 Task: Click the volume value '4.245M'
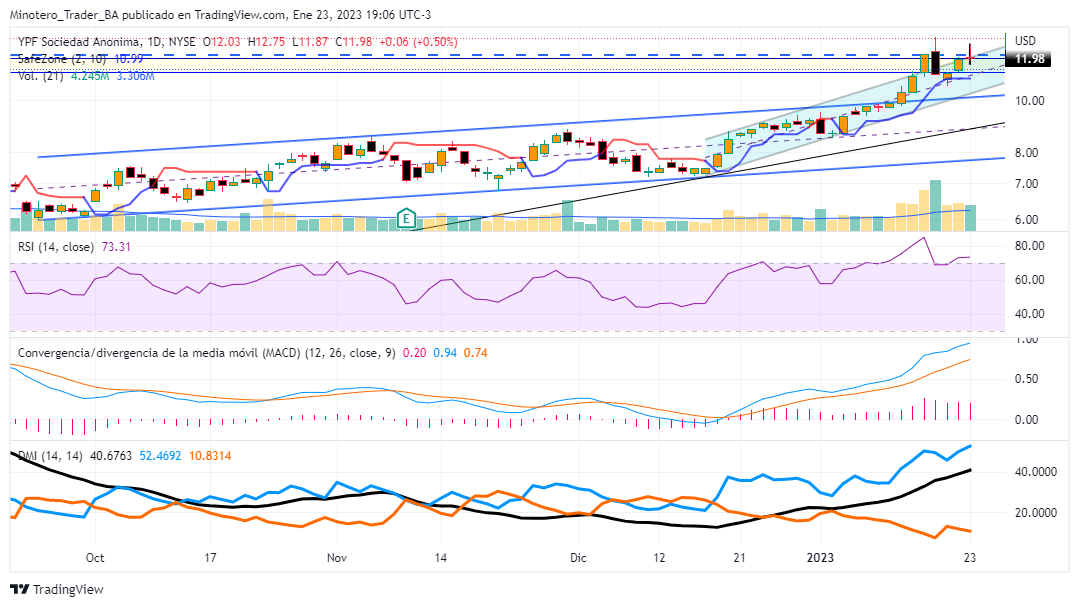[90, 76]
